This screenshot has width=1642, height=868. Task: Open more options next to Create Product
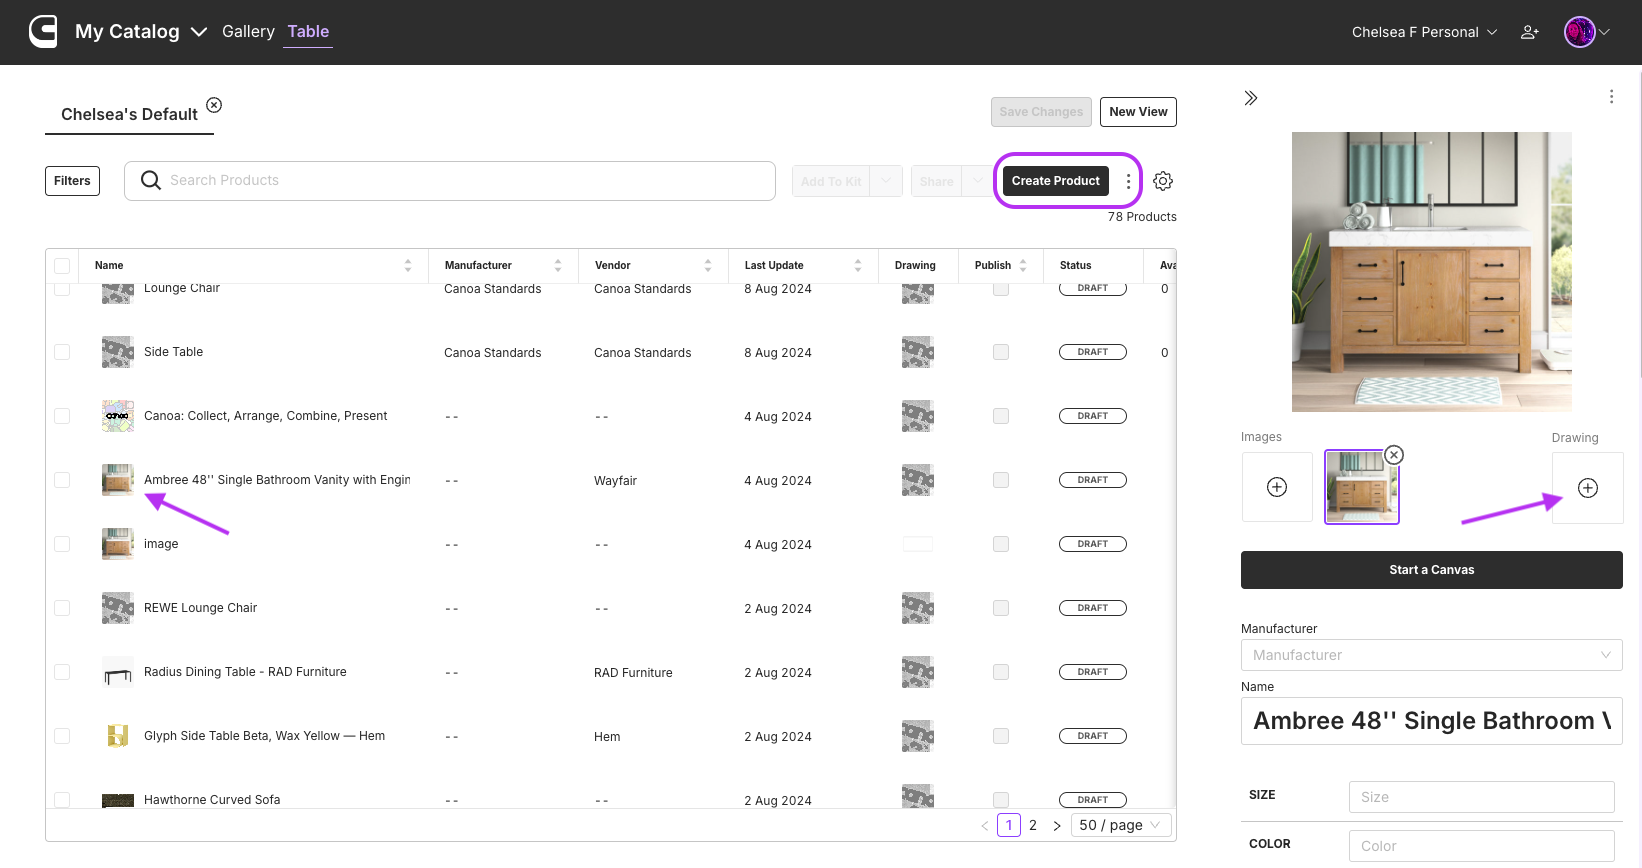(1128, 181)
